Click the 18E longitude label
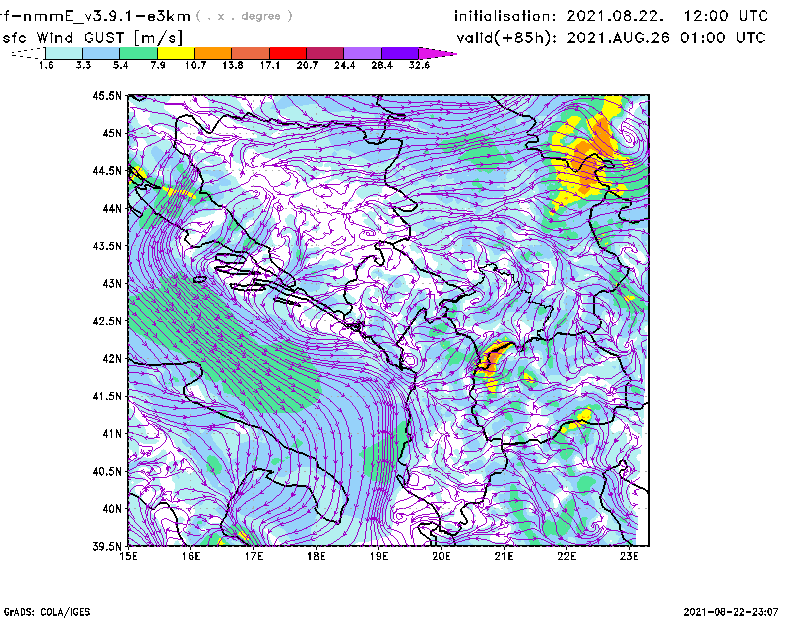Screen dimensions: 800x618 (x=316, y=556)
